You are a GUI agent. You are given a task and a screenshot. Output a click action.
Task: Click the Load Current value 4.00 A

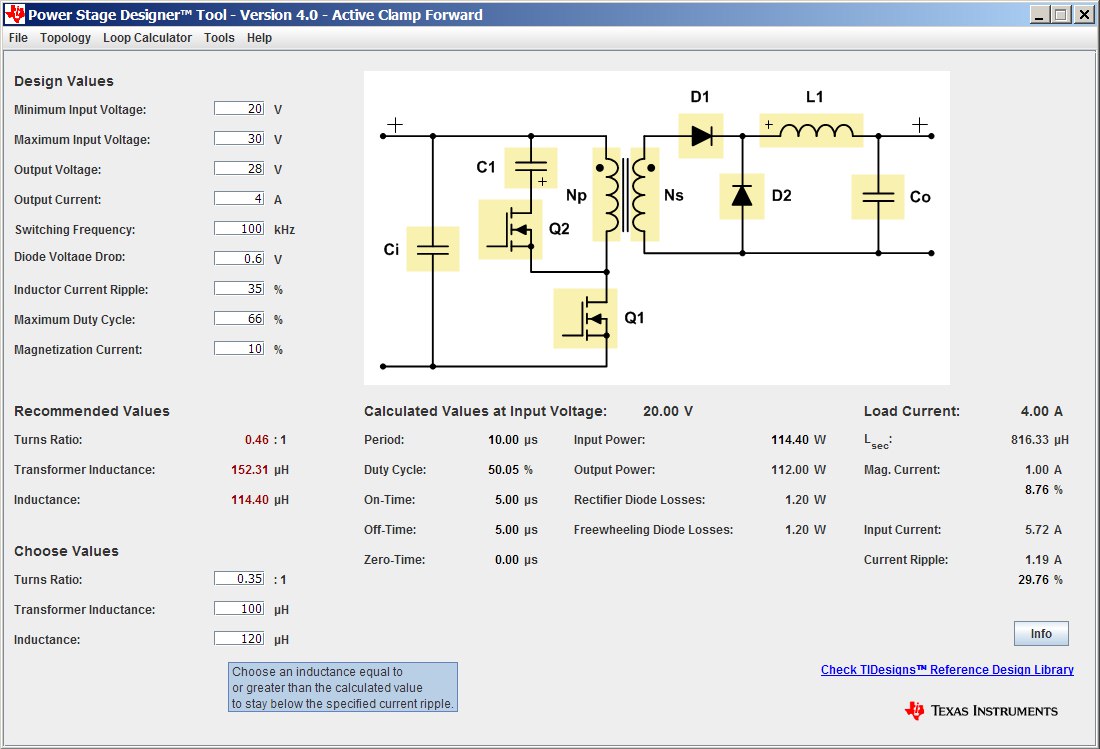(1042, 411)
